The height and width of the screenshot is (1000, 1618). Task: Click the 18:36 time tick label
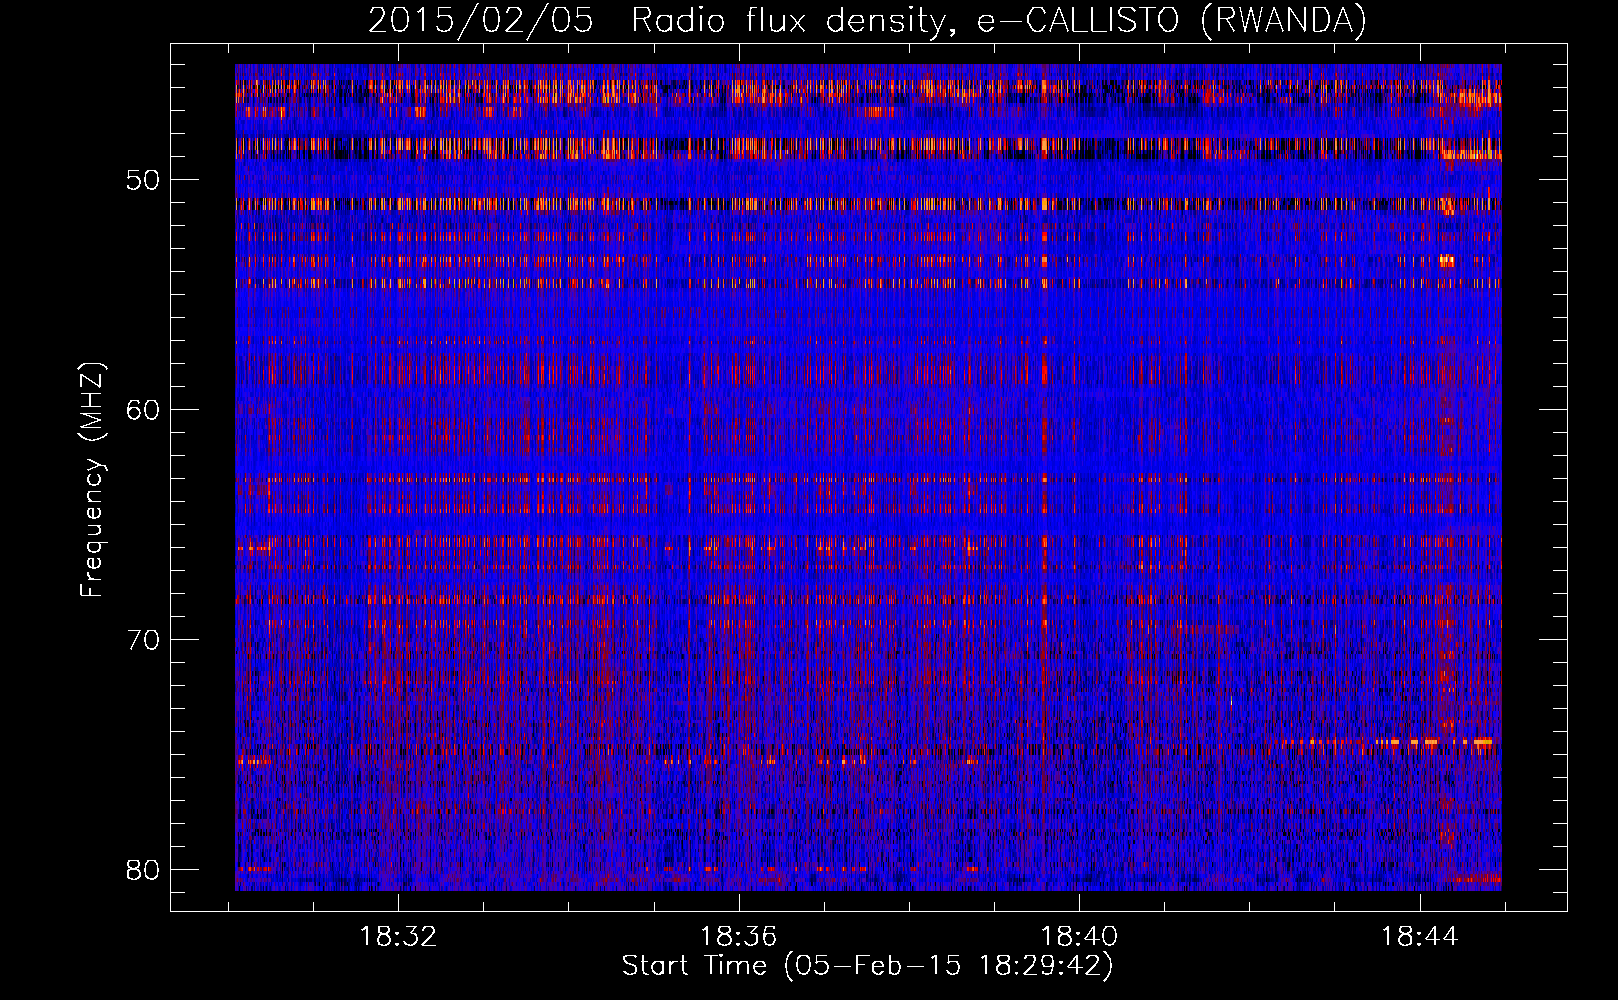[x=739, y=937]
